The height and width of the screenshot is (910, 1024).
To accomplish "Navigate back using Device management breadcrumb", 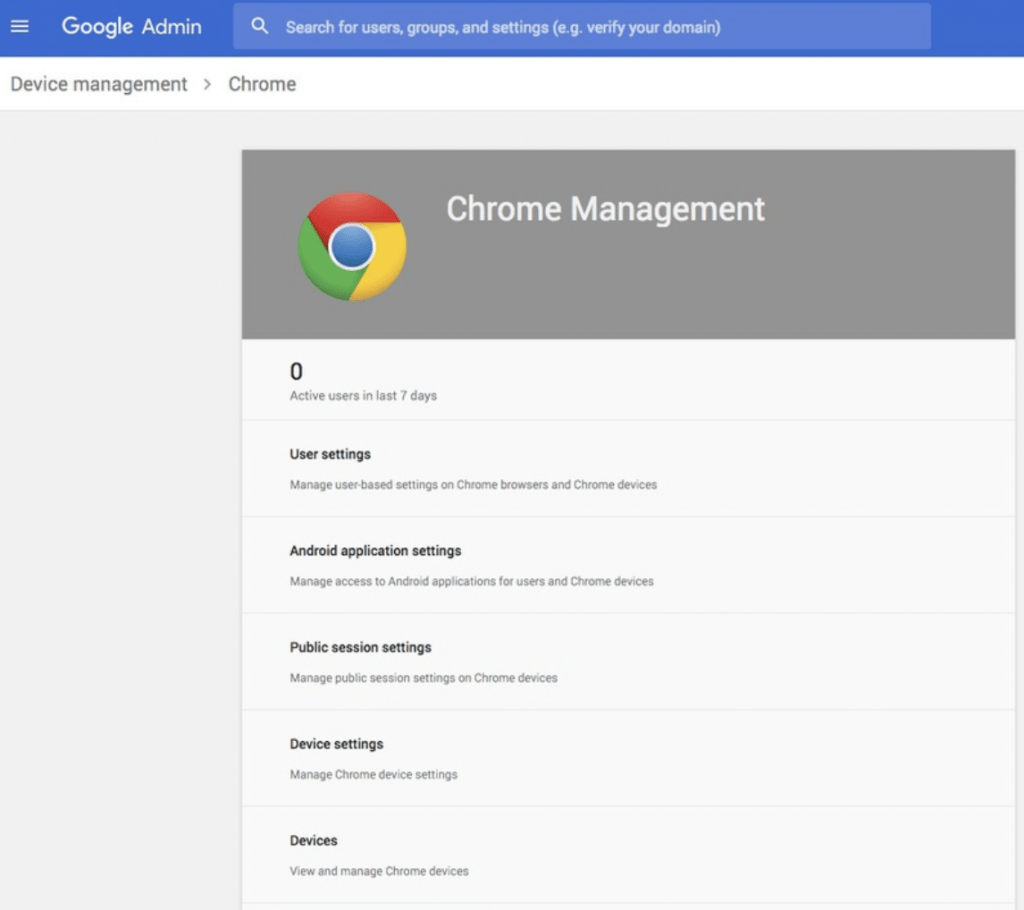I will (97, 84).
